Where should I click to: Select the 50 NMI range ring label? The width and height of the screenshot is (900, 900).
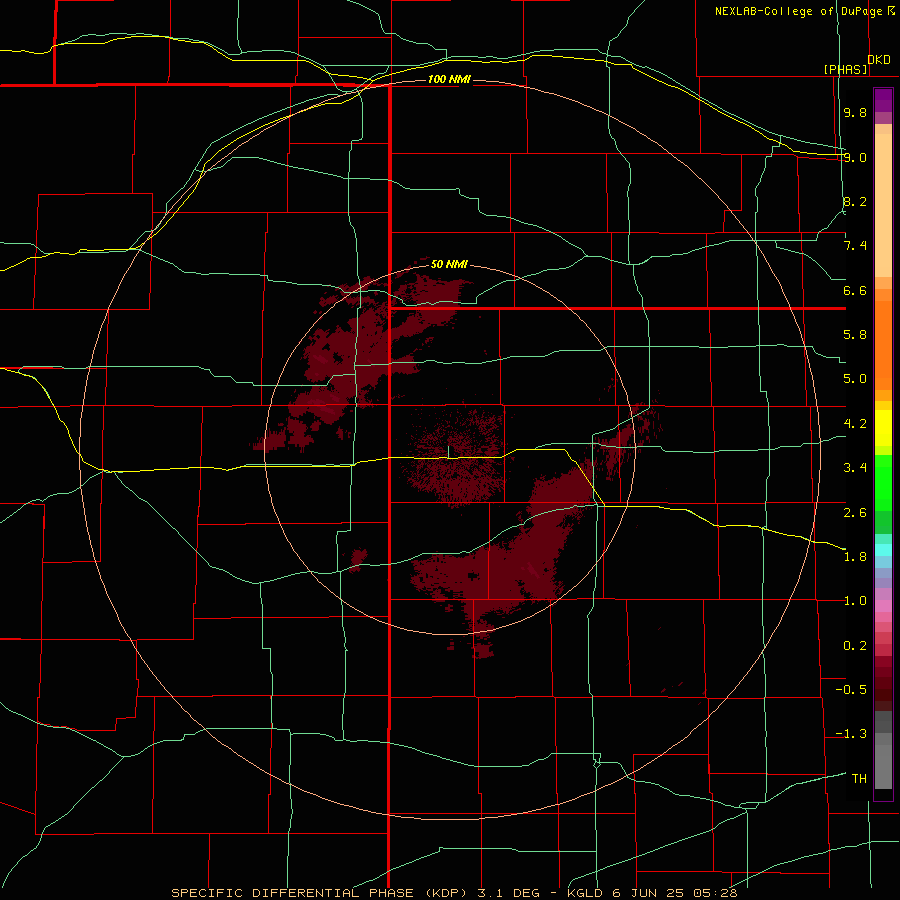click(449, 264)
